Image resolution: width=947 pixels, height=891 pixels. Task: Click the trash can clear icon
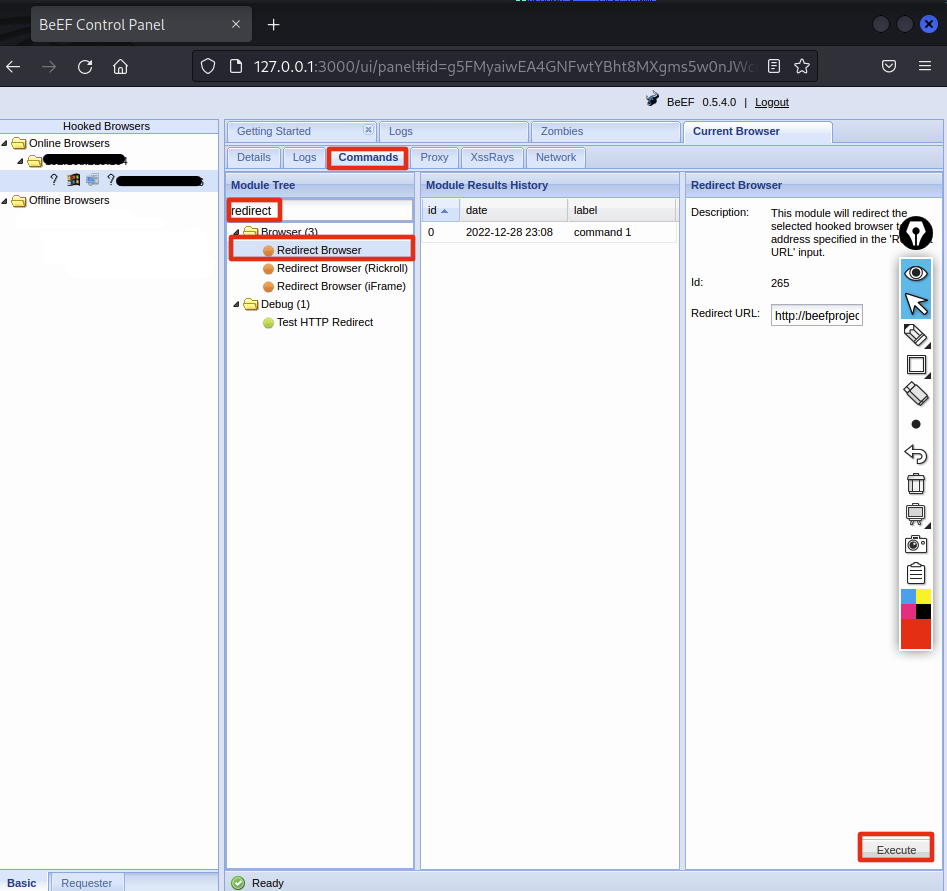pos(916,484)
